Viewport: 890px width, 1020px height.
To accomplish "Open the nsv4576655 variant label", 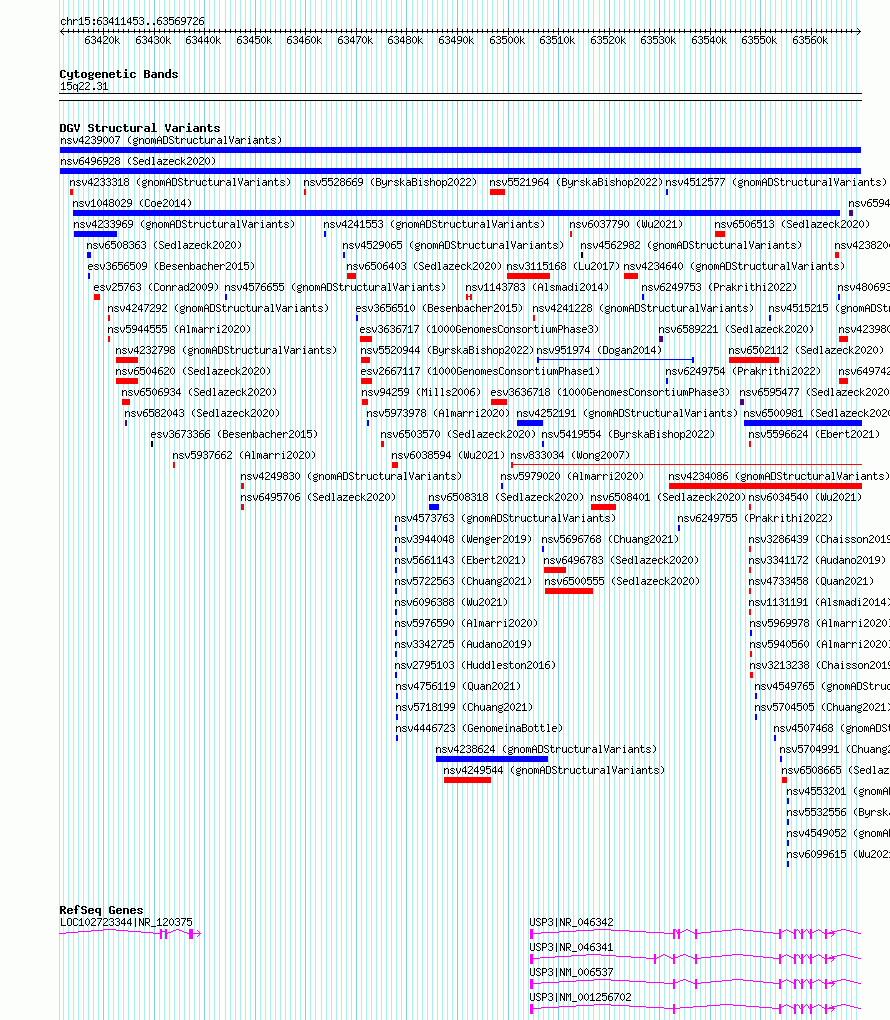I will (335, 288).
